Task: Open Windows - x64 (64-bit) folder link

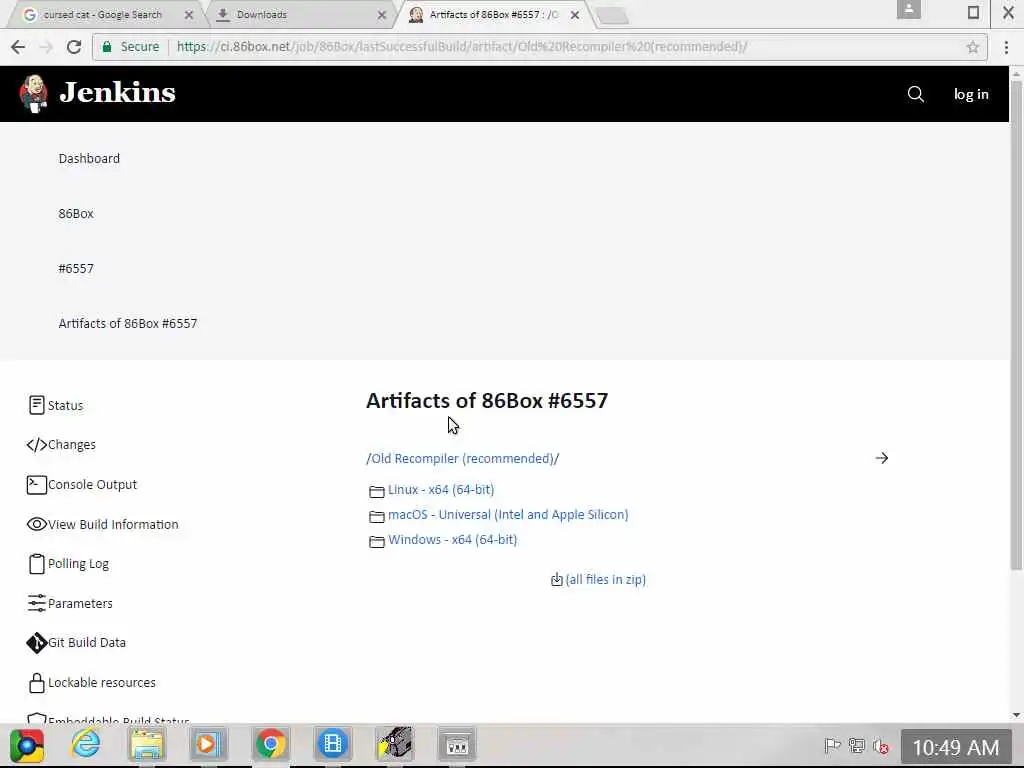Action: [x=453, y=539]
